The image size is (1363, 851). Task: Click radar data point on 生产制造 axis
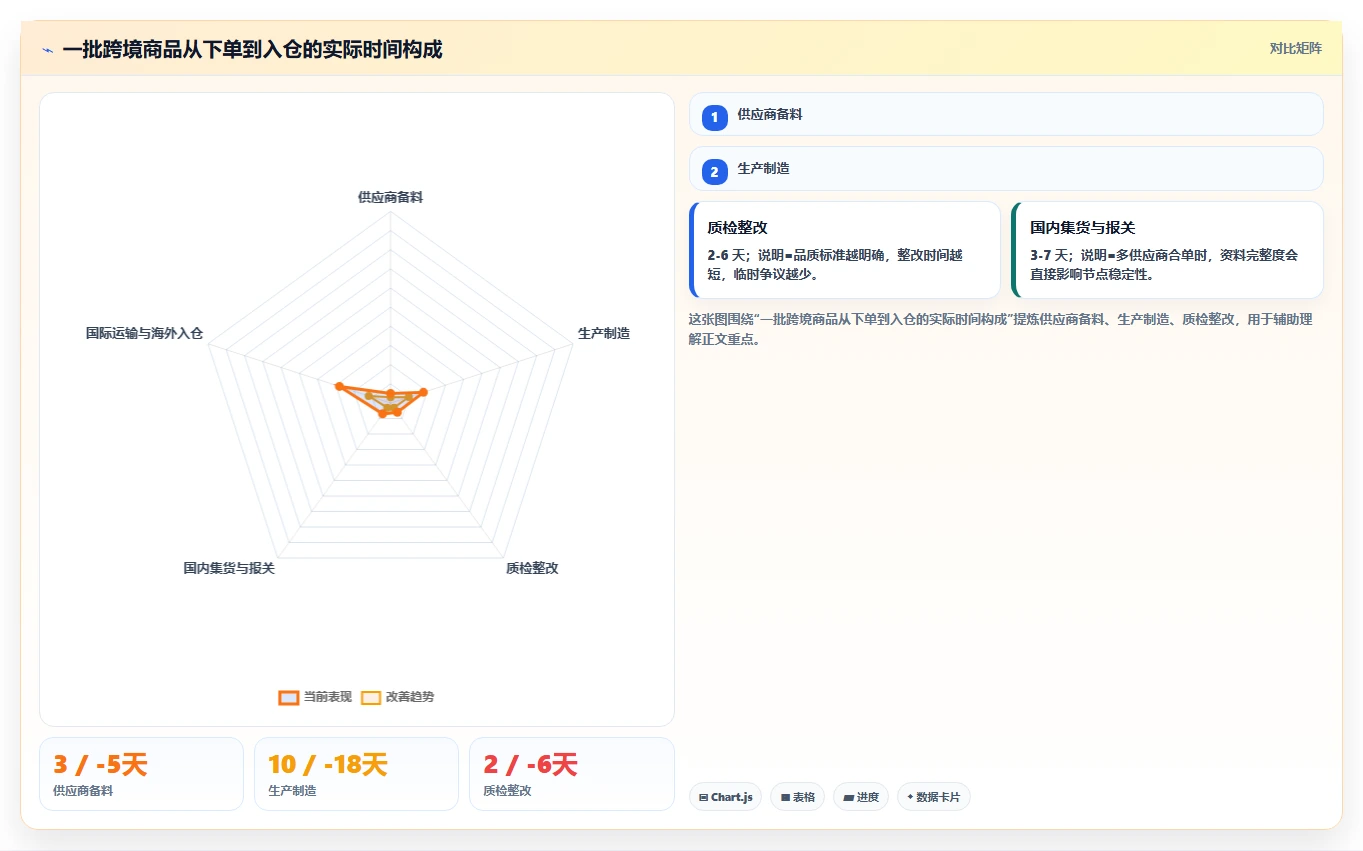423,392
